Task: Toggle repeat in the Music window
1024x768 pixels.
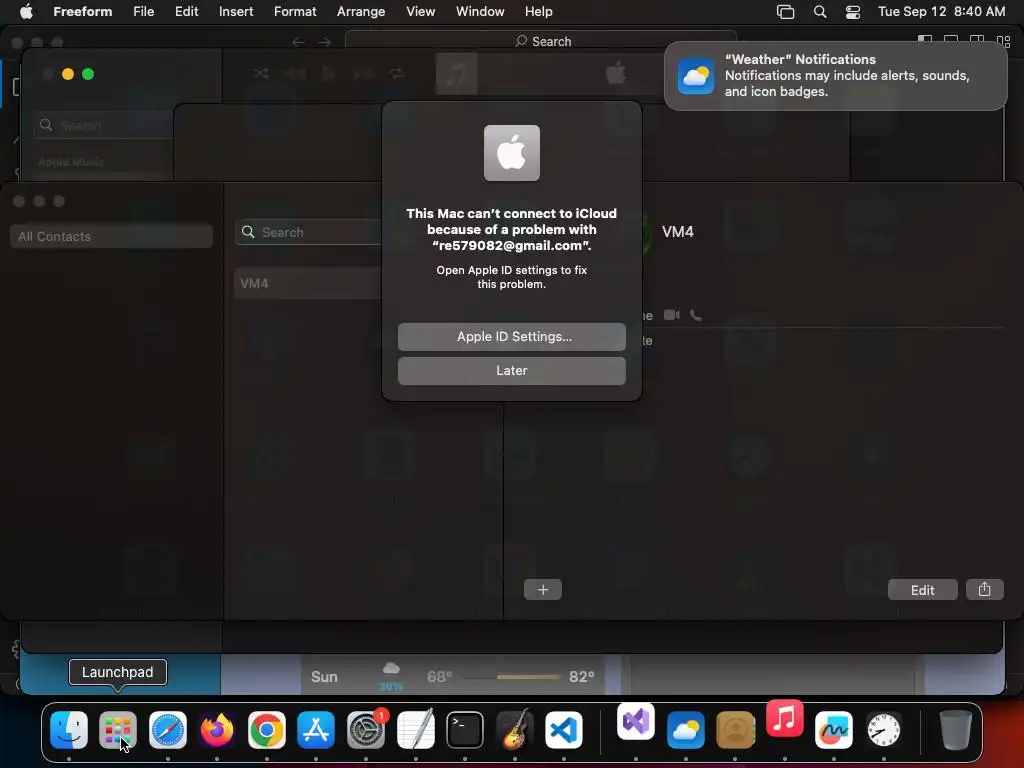Action: [397, 73]
